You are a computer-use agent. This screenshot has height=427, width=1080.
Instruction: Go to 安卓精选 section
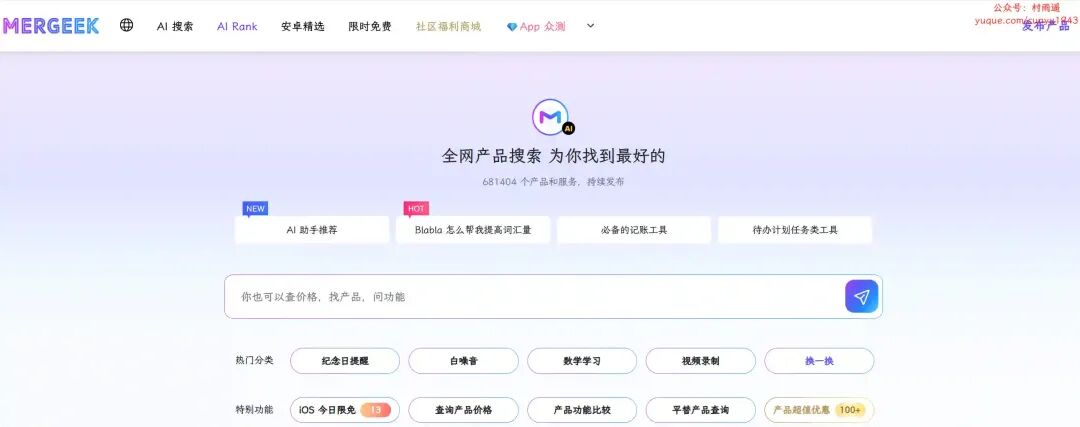[x=302, y=26]
